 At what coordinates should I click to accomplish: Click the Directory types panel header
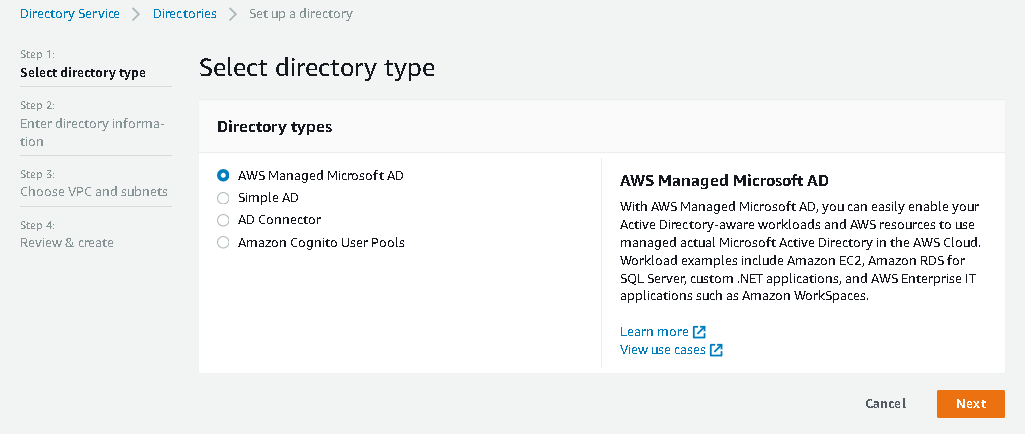coord(275,127)
